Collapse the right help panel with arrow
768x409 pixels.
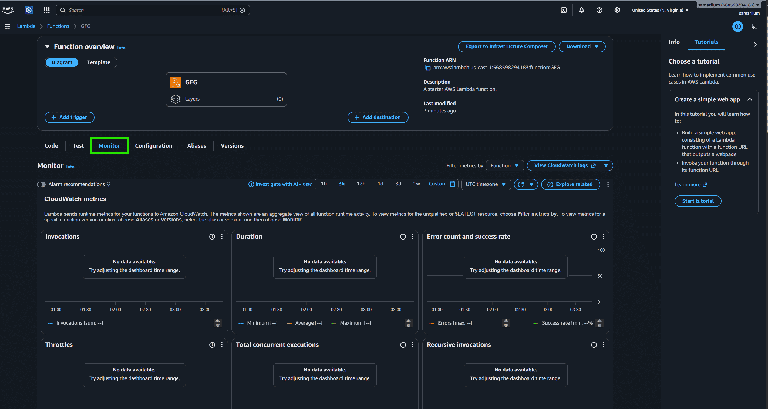(755, 44)
